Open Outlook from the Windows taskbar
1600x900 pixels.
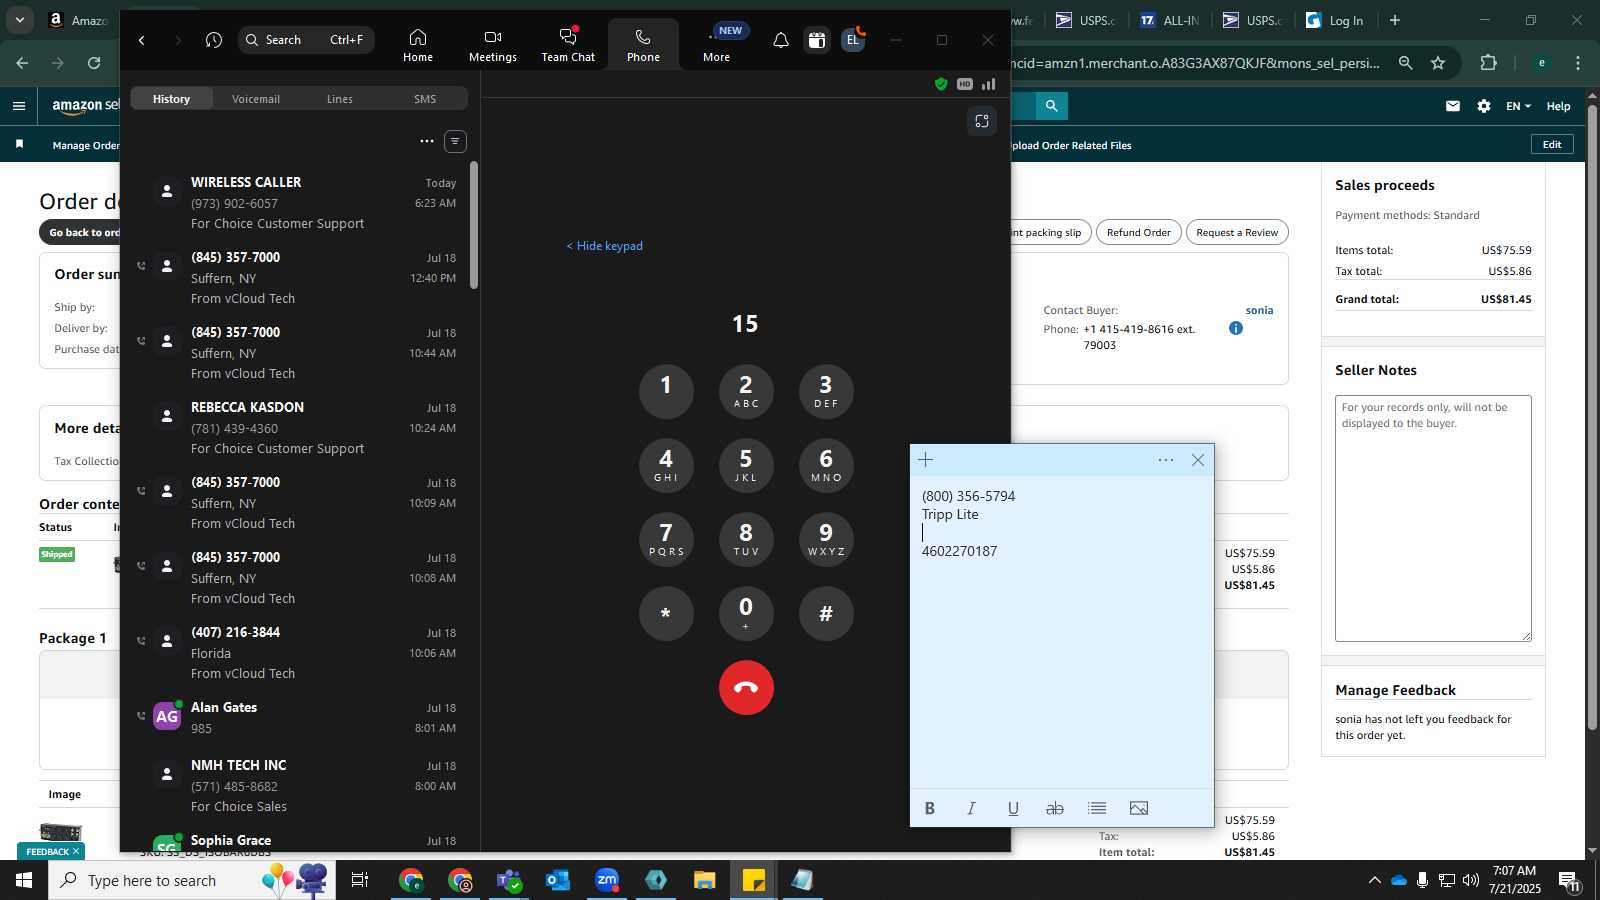[558, 880]
